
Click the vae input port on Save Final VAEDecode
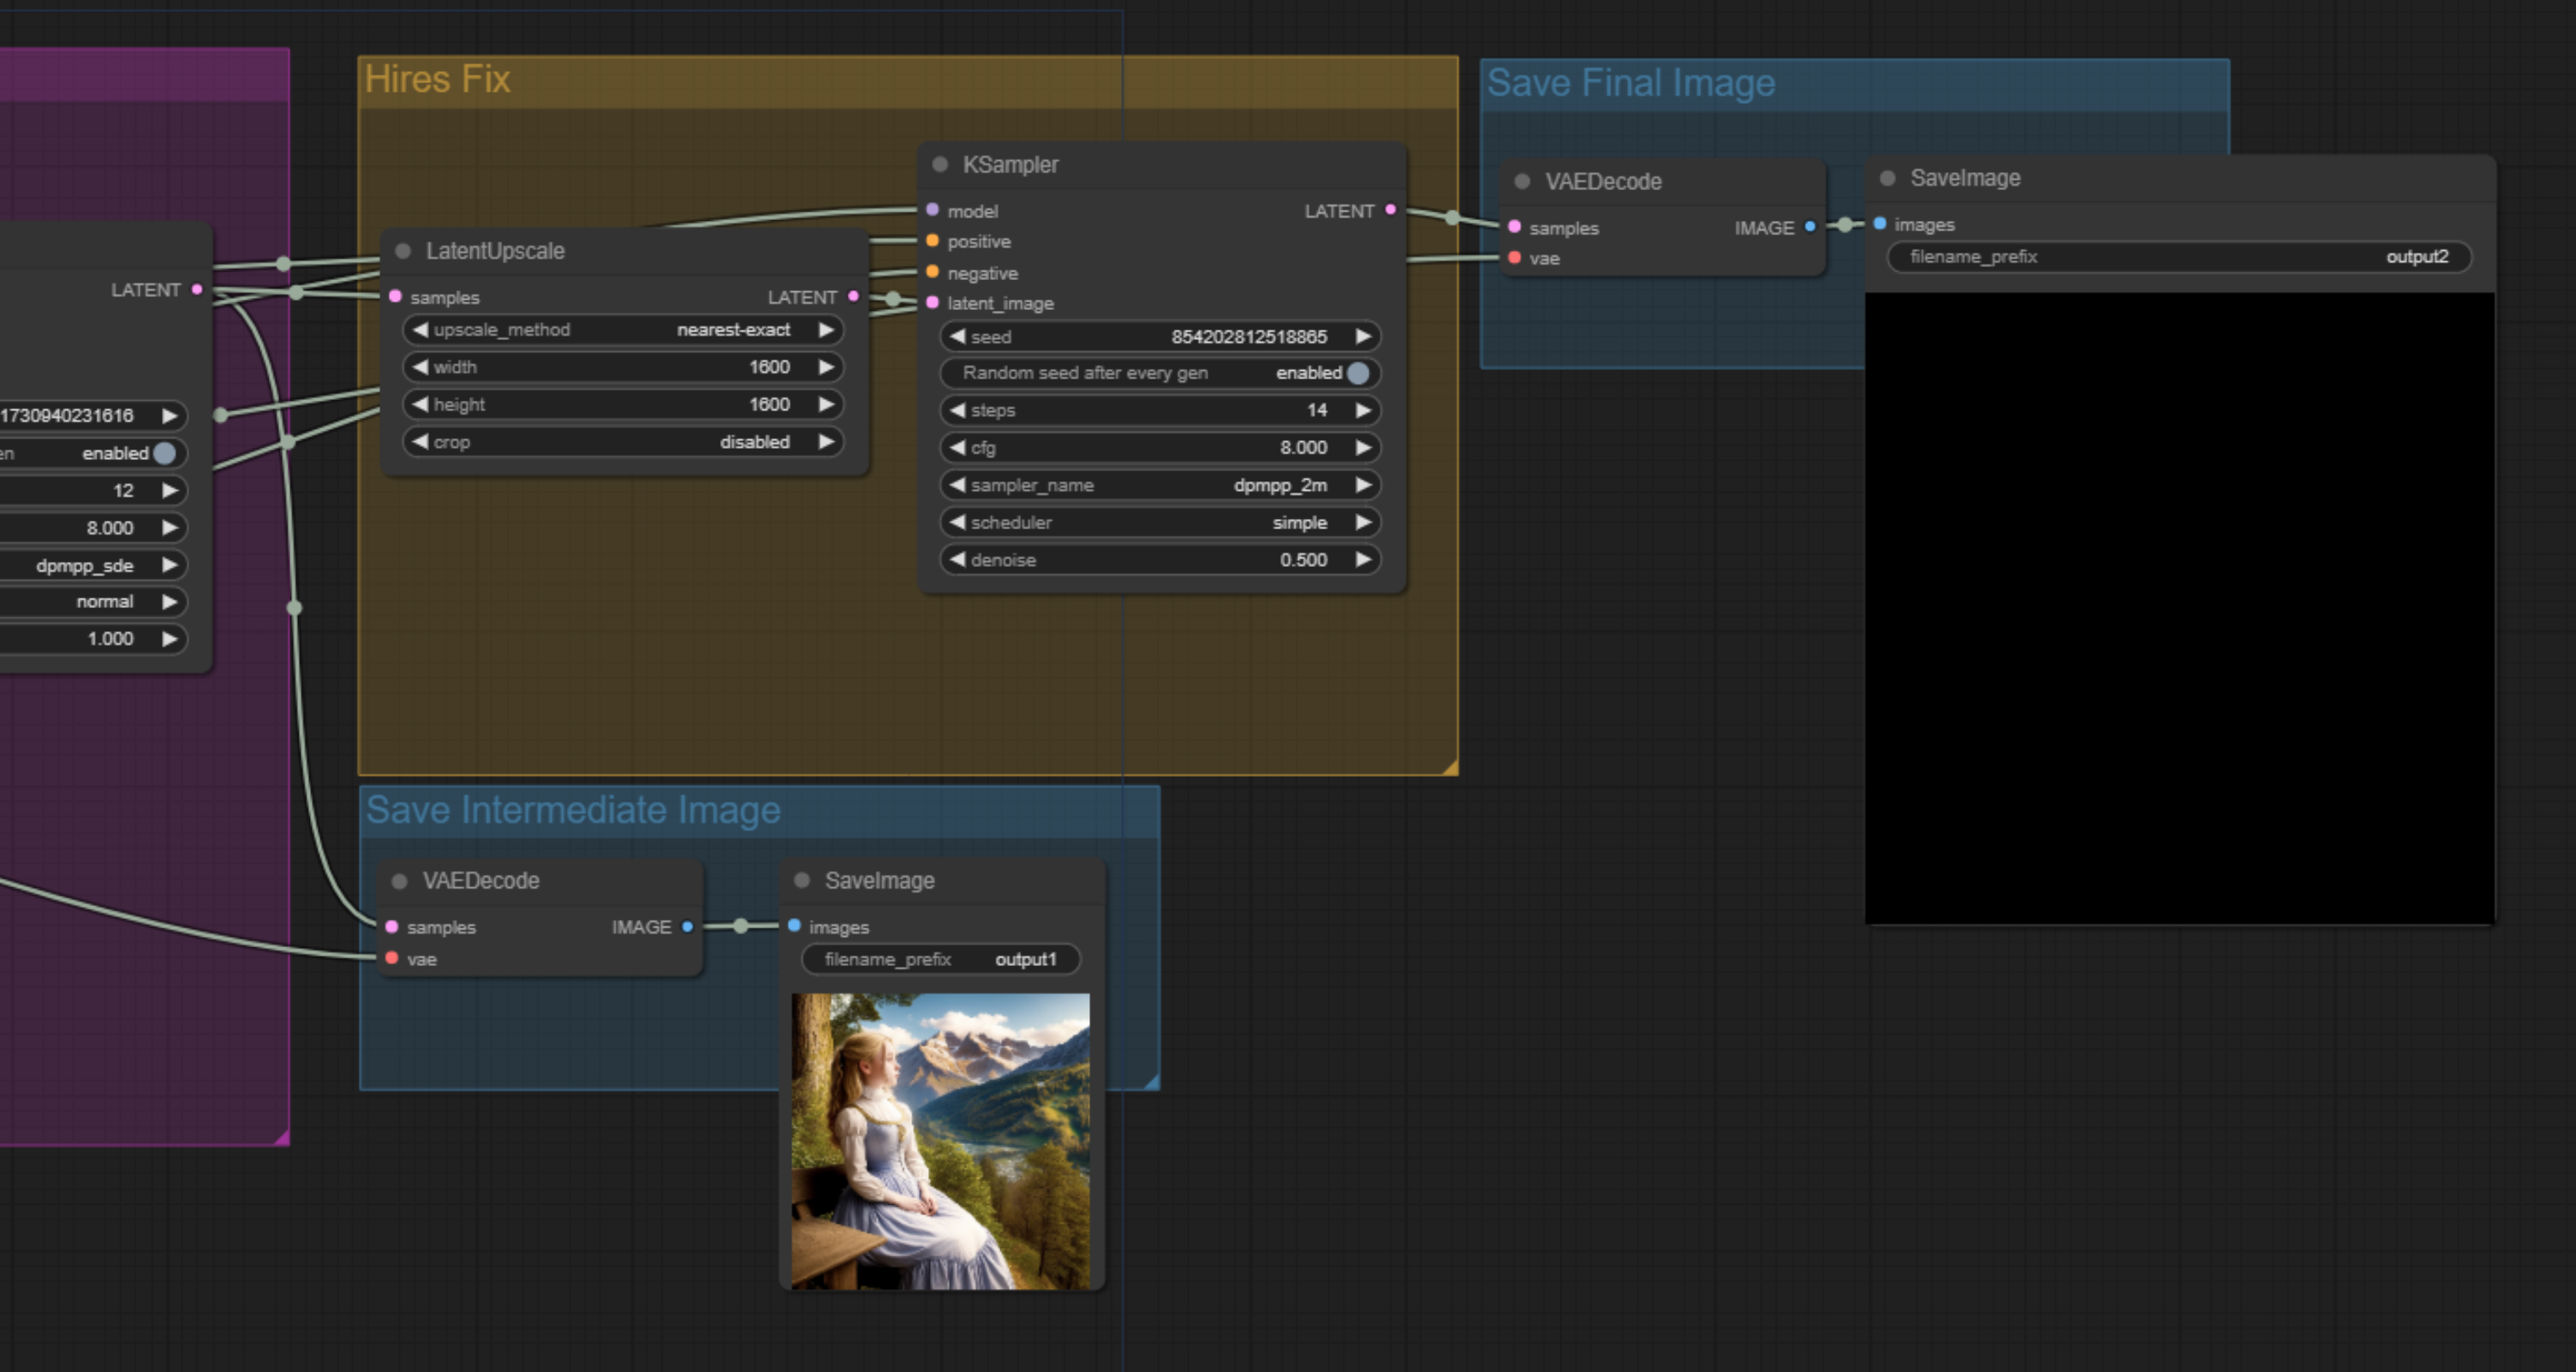1515,258
